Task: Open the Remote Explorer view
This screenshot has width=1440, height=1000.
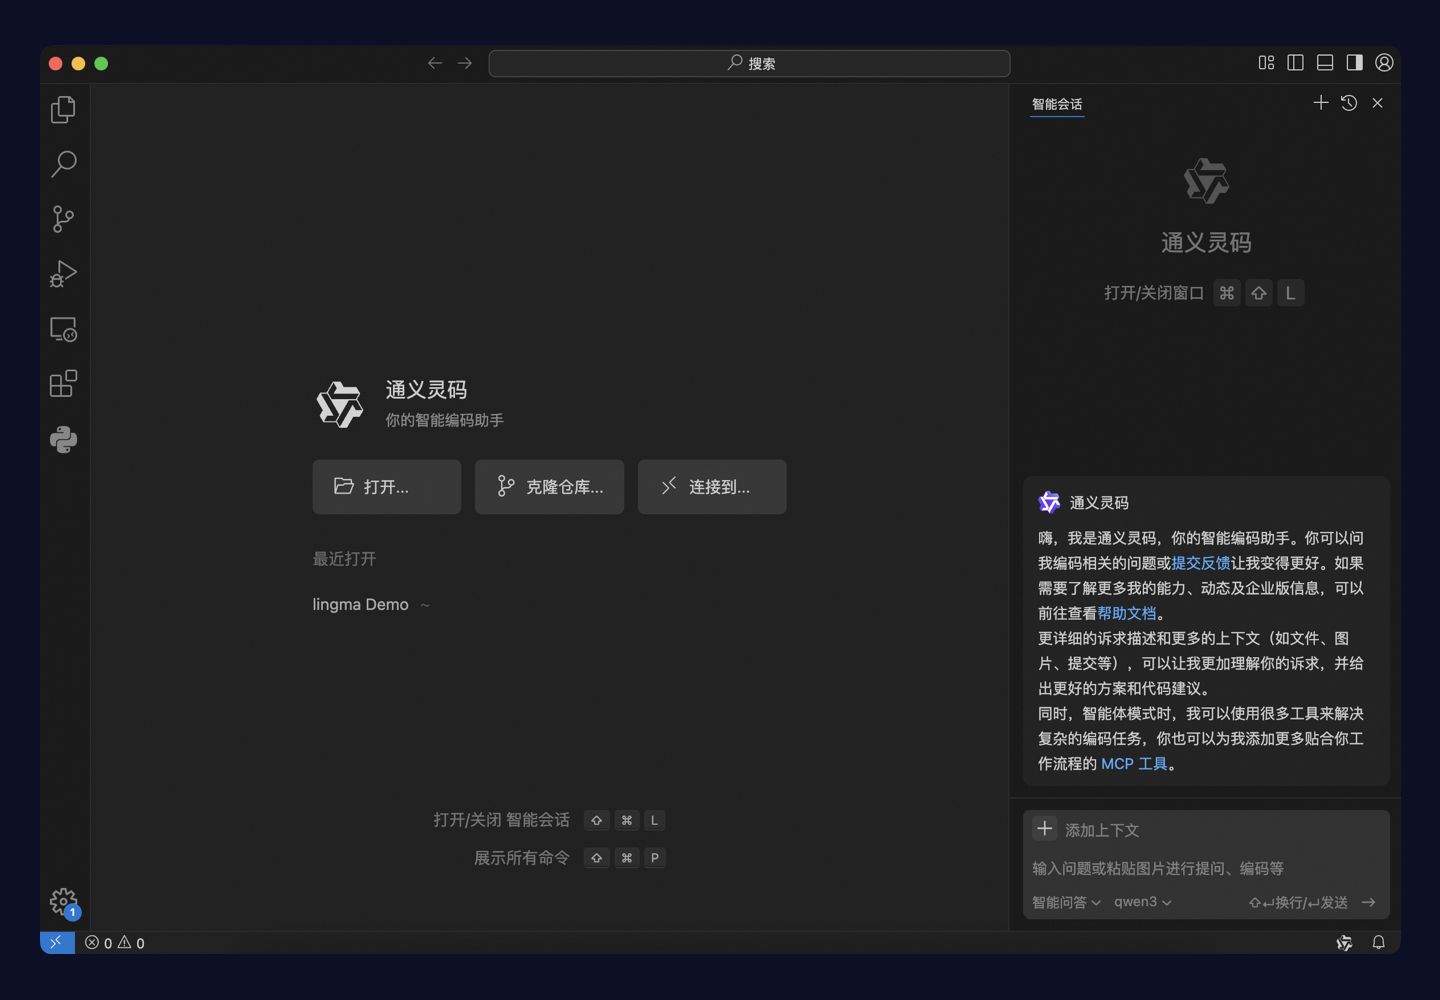Action: pyautogui.click(x=64, y=329)
